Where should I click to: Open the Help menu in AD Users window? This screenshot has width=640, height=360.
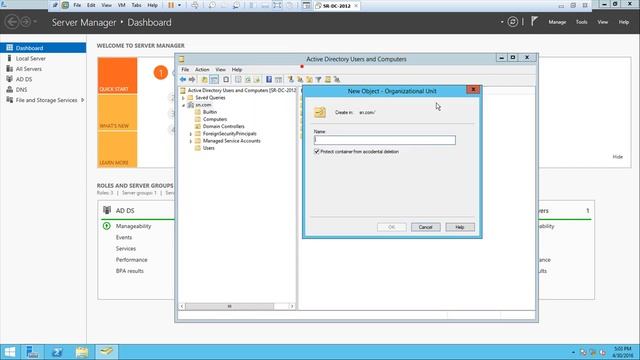pyautogui.click(x=237, y=70)
